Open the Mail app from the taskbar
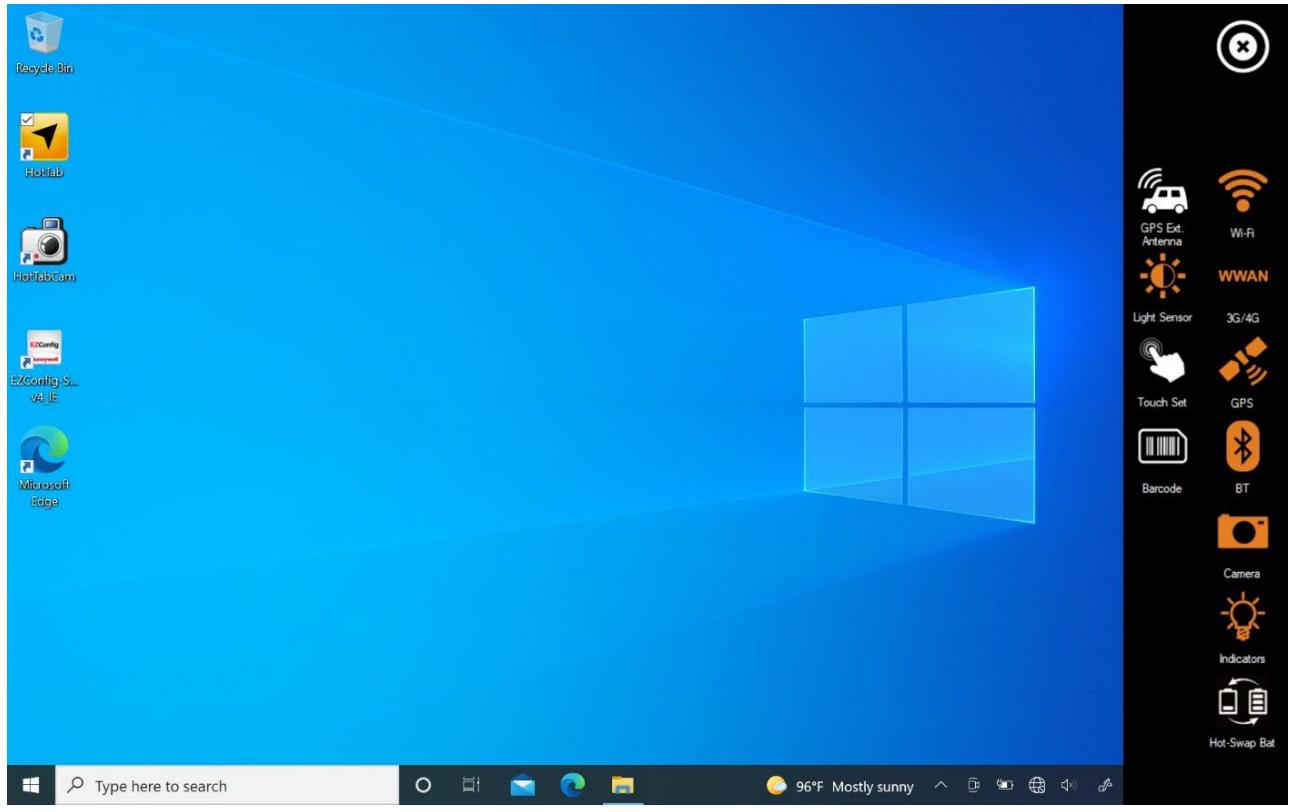This screenshot has width=1293, height=812. coord(522,786)
